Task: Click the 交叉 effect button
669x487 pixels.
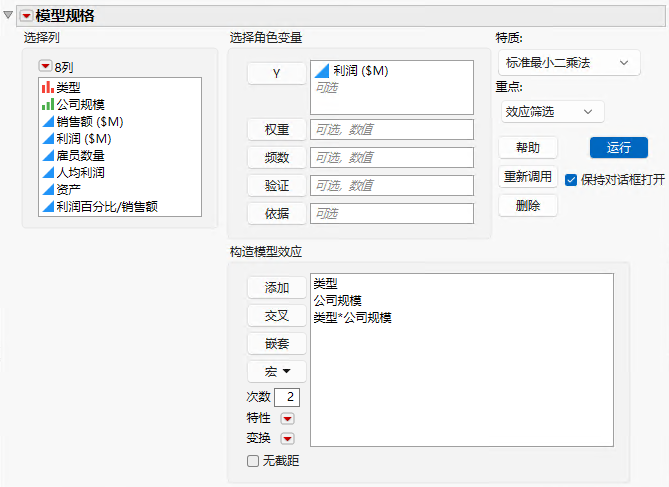Action: 276,316
